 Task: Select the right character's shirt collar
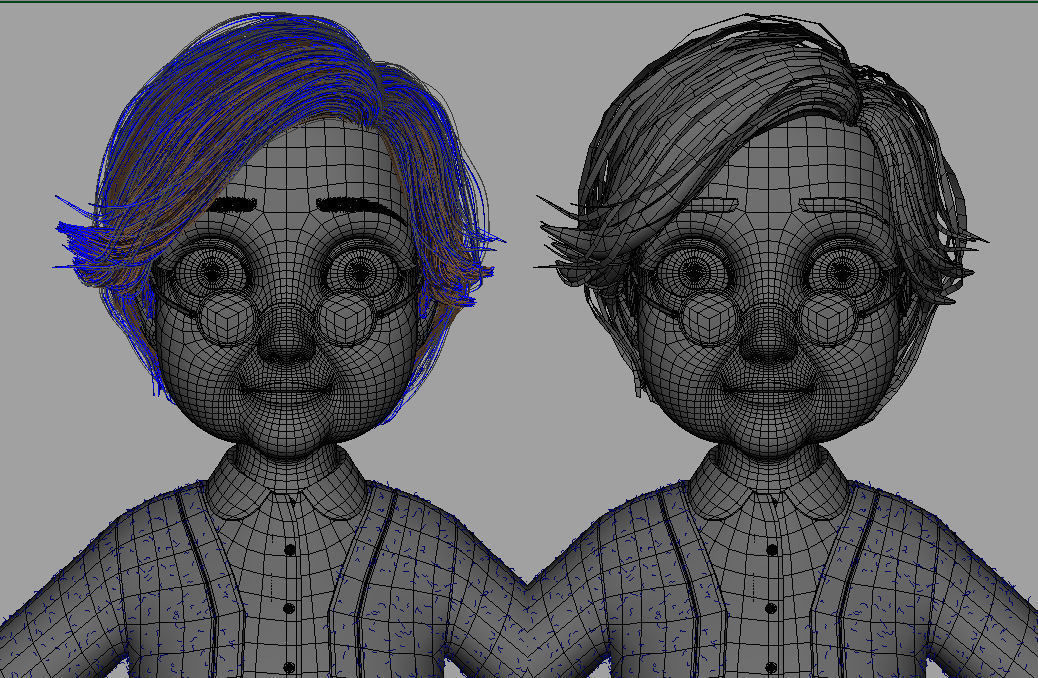point(768,483)
